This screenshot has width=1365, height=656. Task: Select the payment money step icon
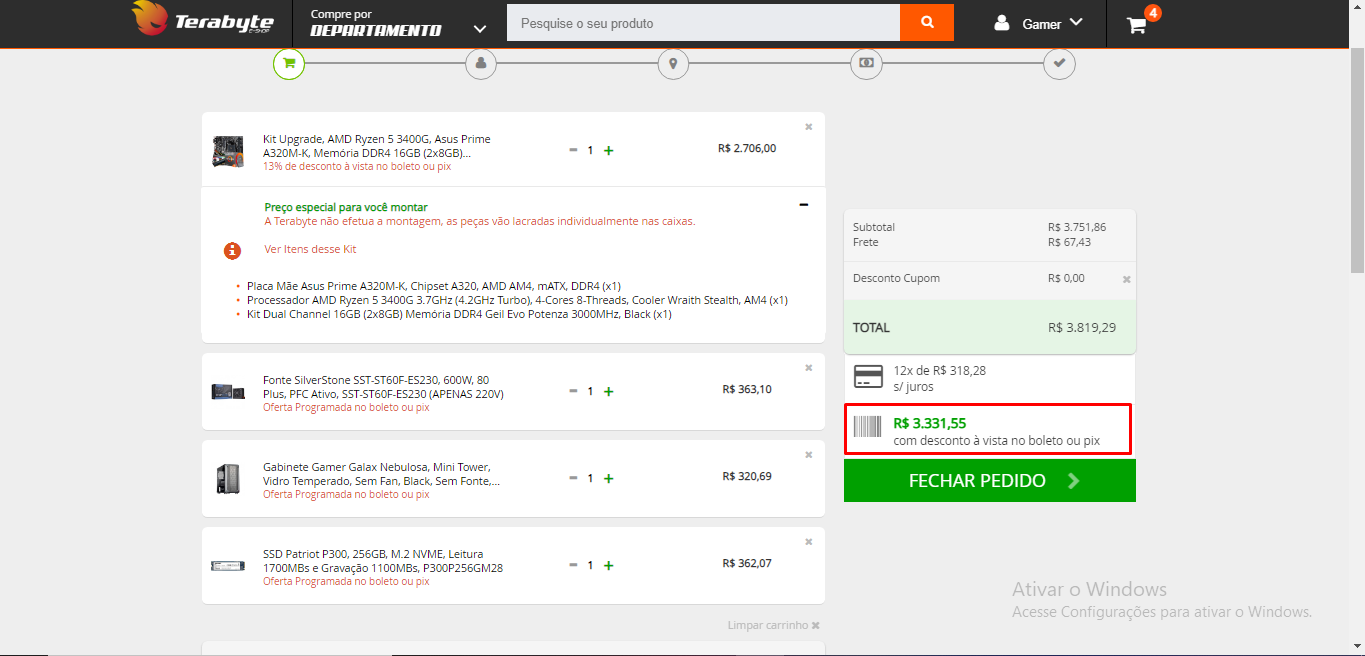[866, 64]
